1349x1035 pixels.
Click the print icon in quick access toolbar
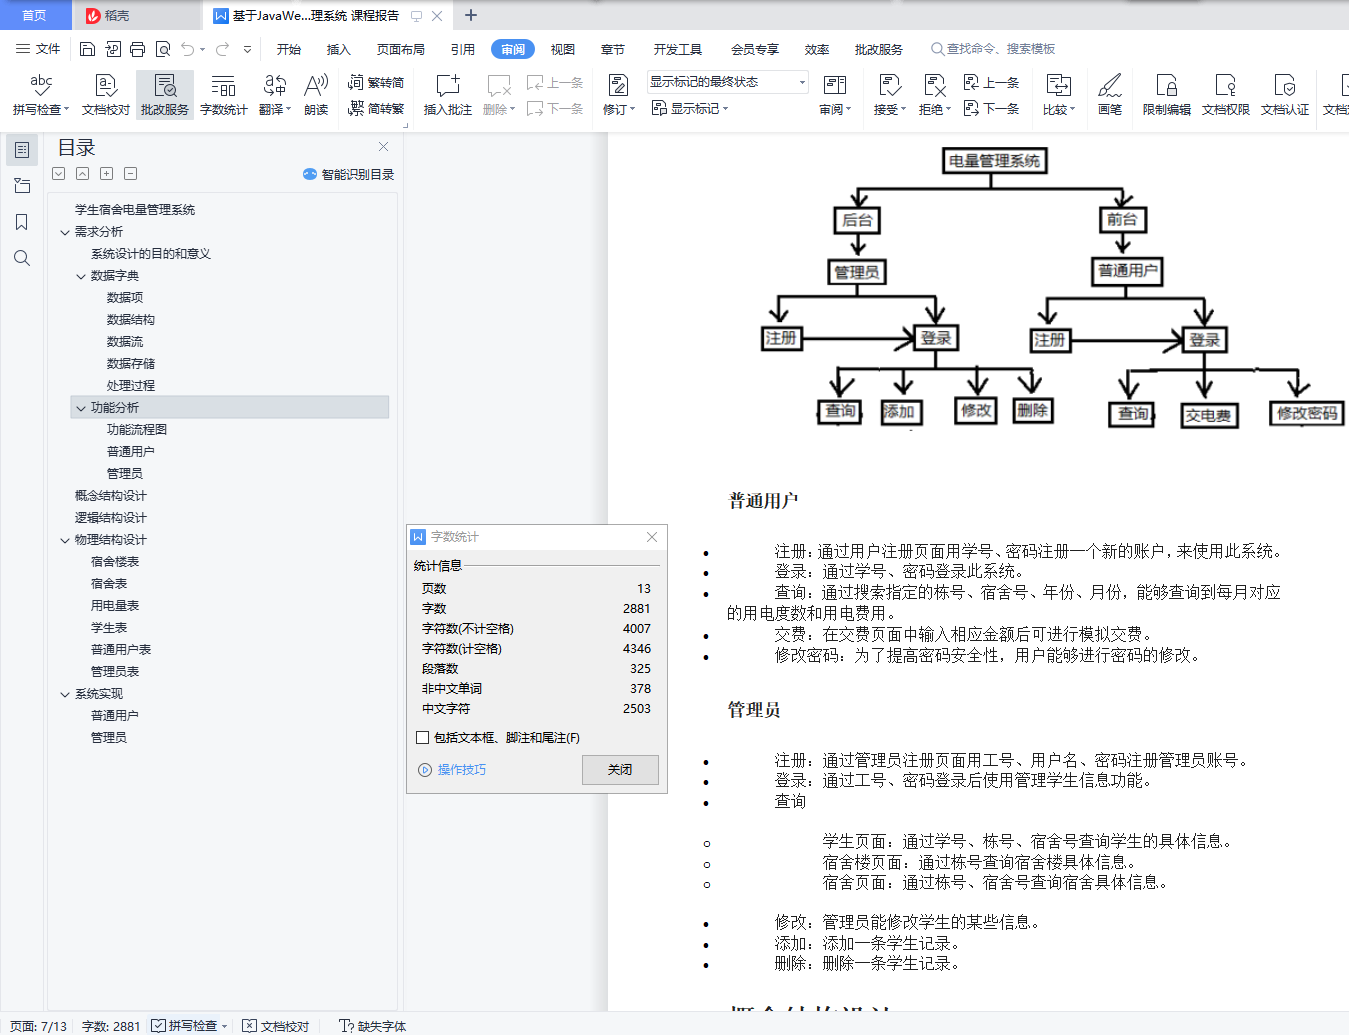point(137,49)
